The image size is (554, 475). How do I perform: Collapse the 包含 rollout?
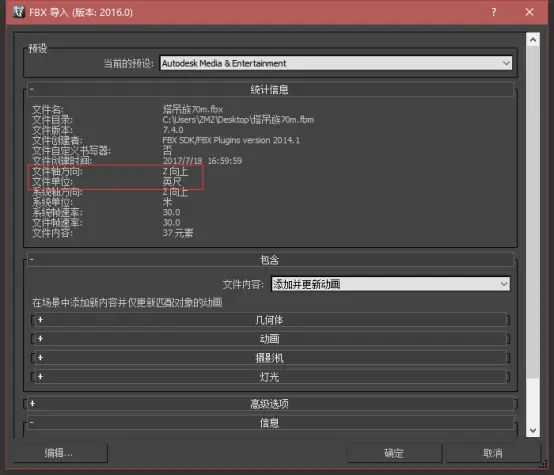270,260
